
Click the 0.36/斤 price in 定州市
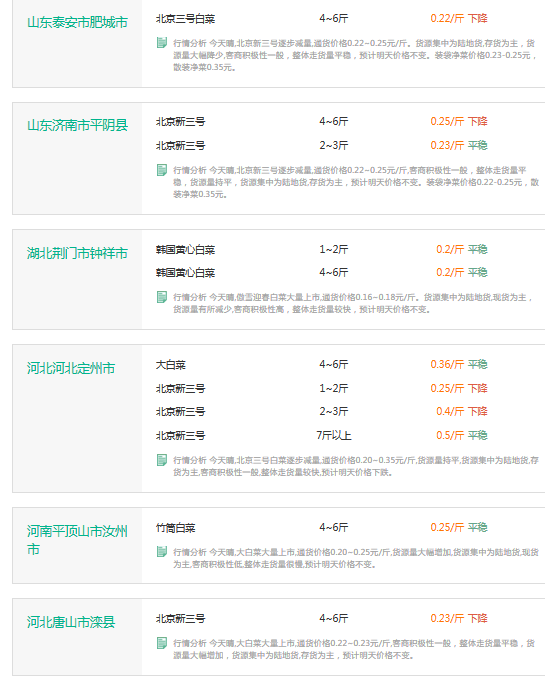click(447, 364)
